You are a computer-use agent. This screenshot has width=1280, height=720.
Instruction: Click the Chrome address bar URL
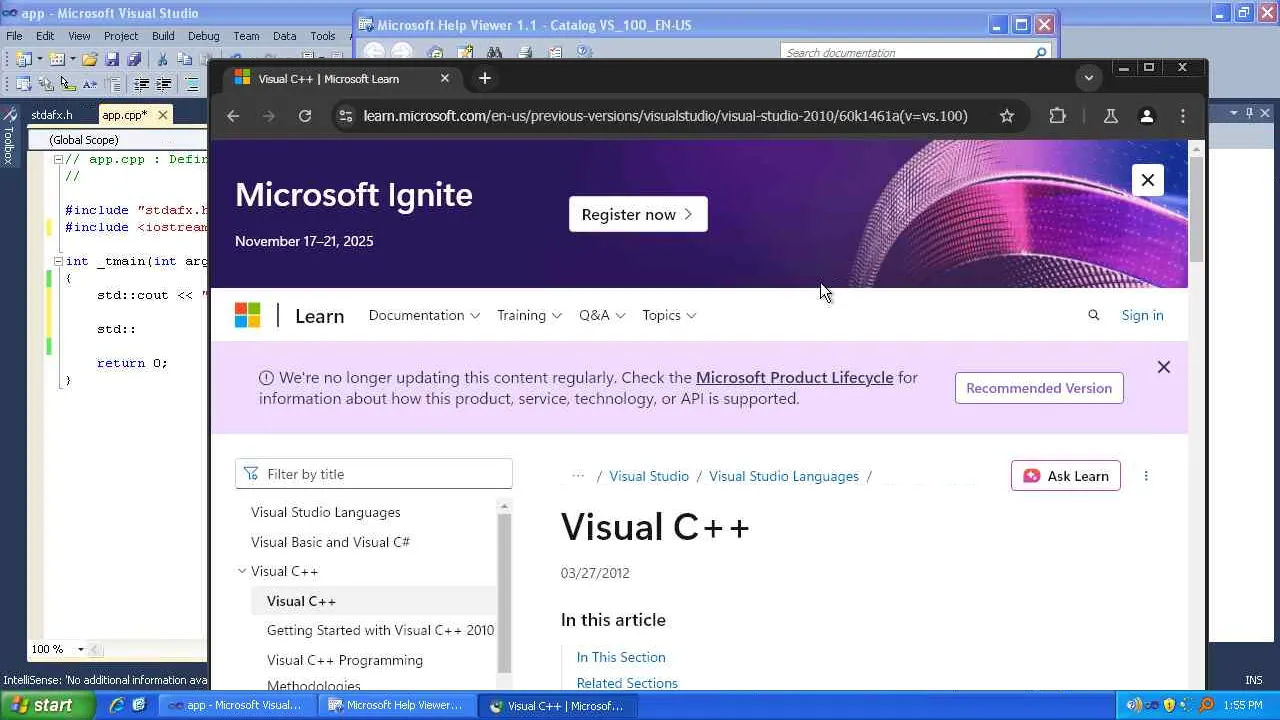(665, 116)
